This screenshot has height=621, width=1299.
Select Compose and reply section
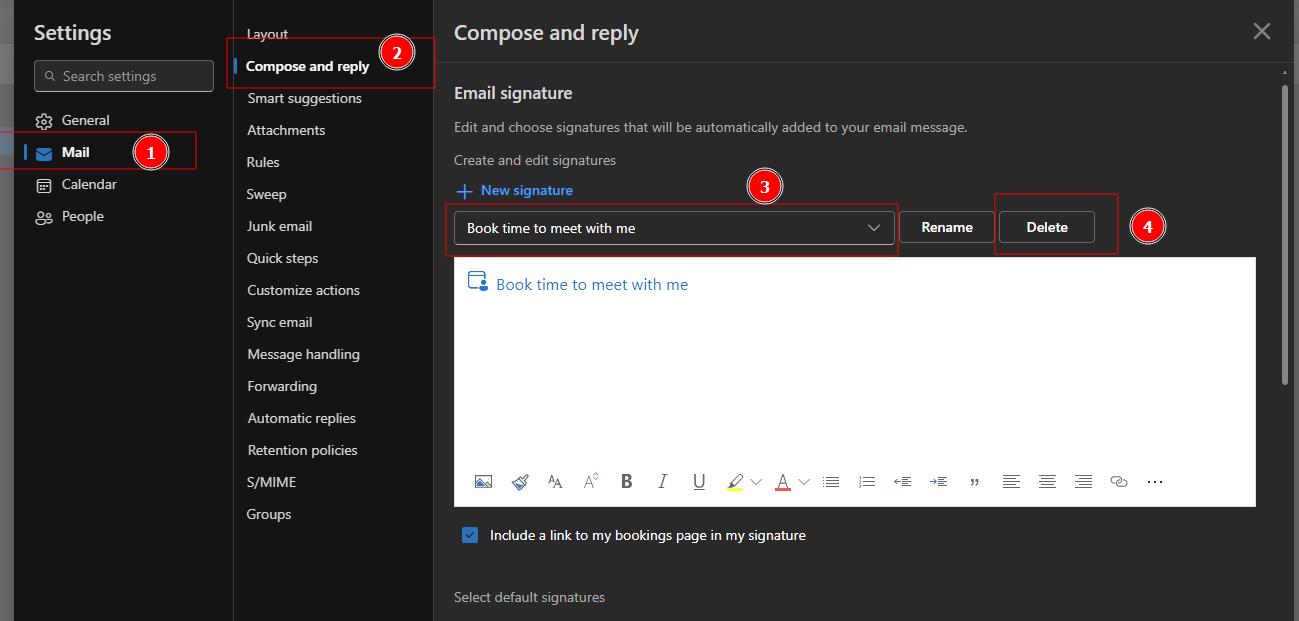(307, 66)
